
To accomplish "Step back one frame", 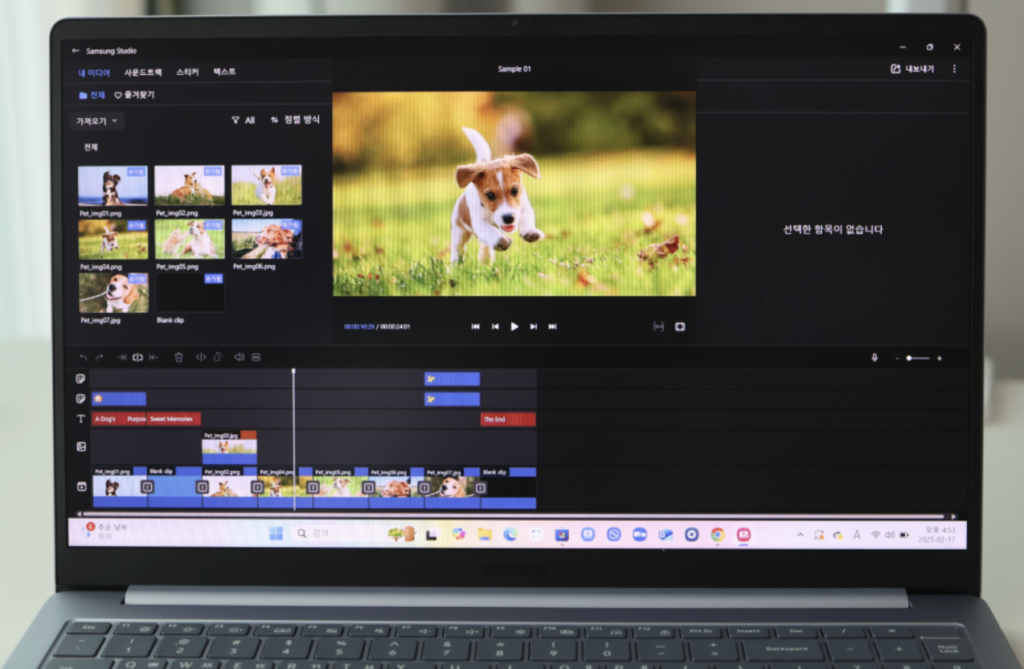I will (495, 327).
